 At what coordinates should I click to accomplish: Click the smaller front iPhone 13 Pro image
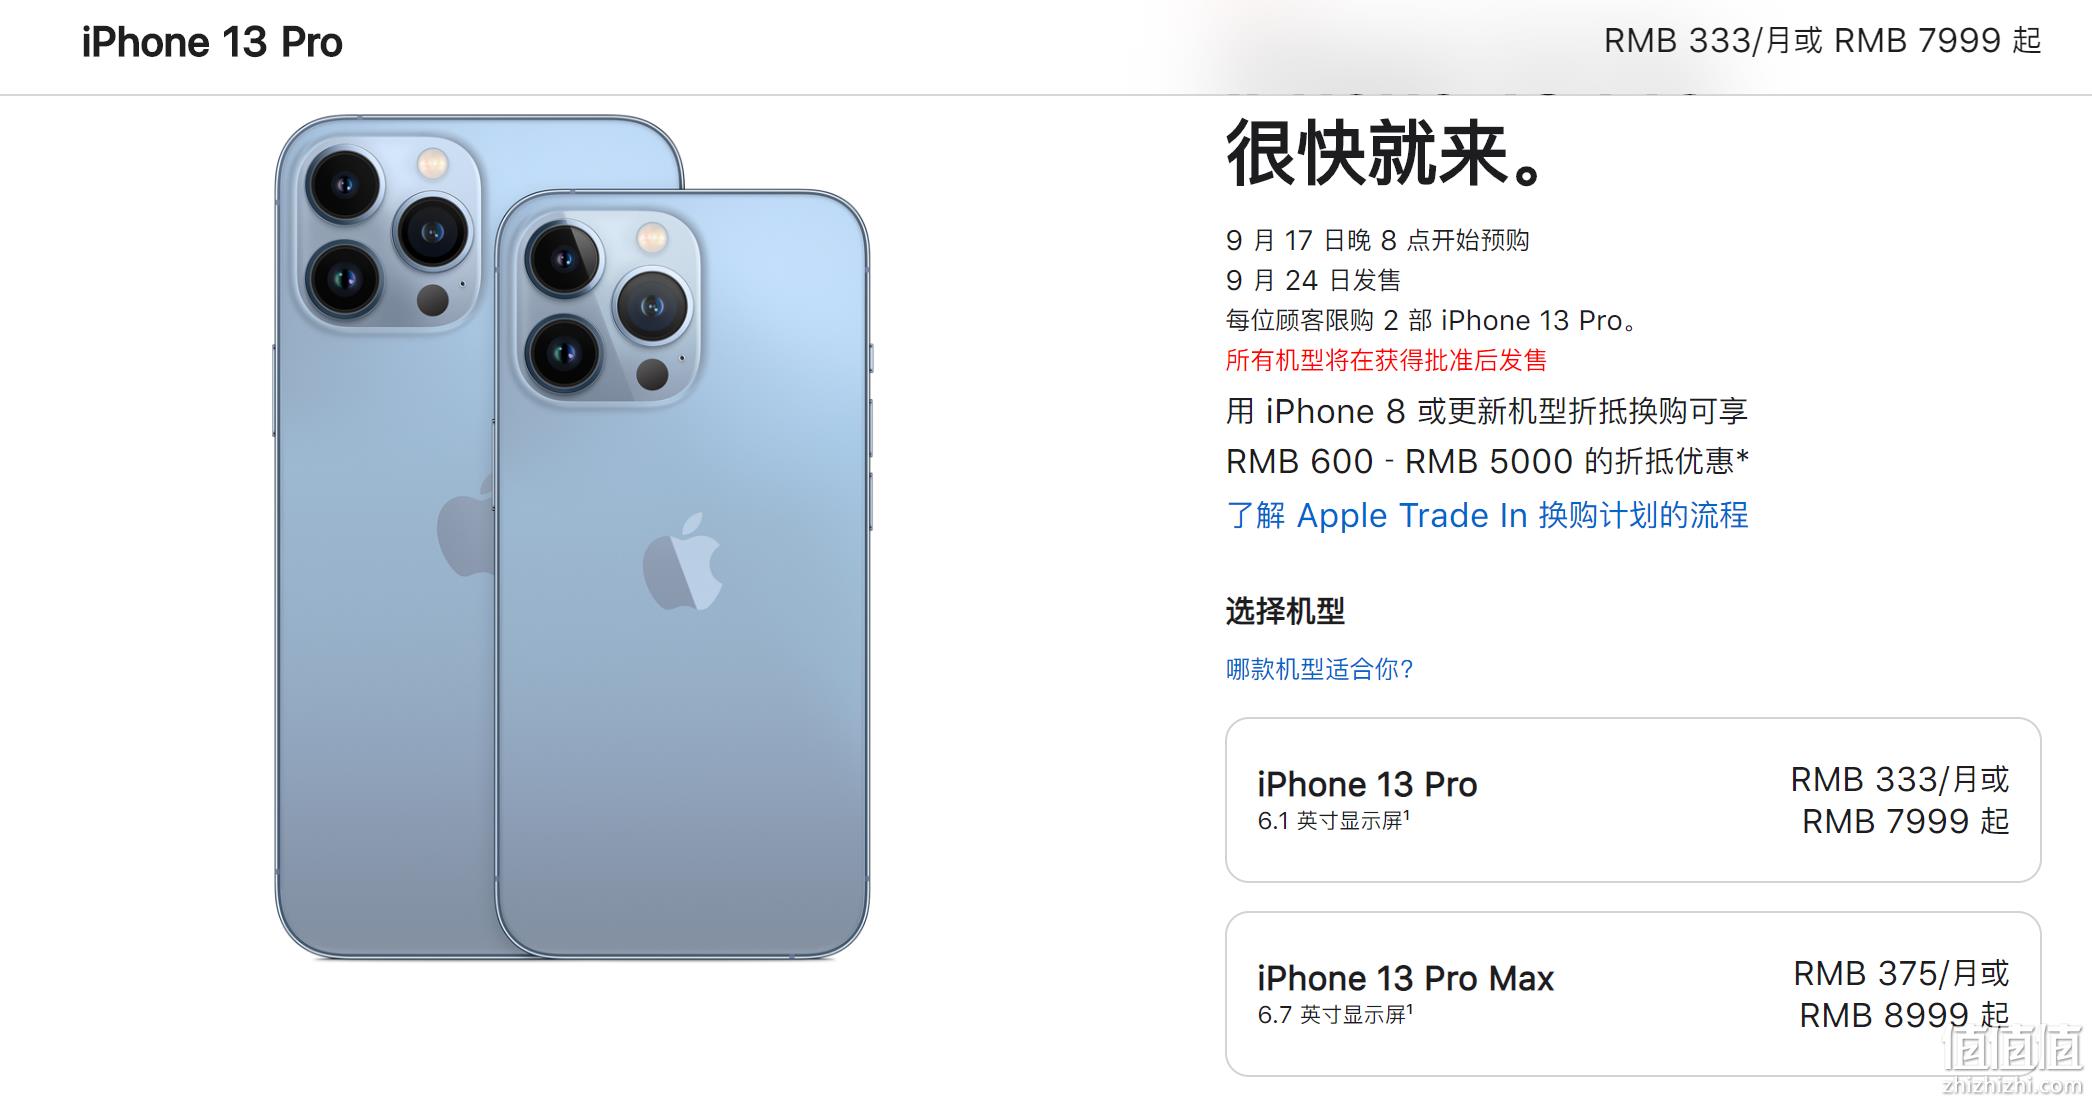point(684,574)
